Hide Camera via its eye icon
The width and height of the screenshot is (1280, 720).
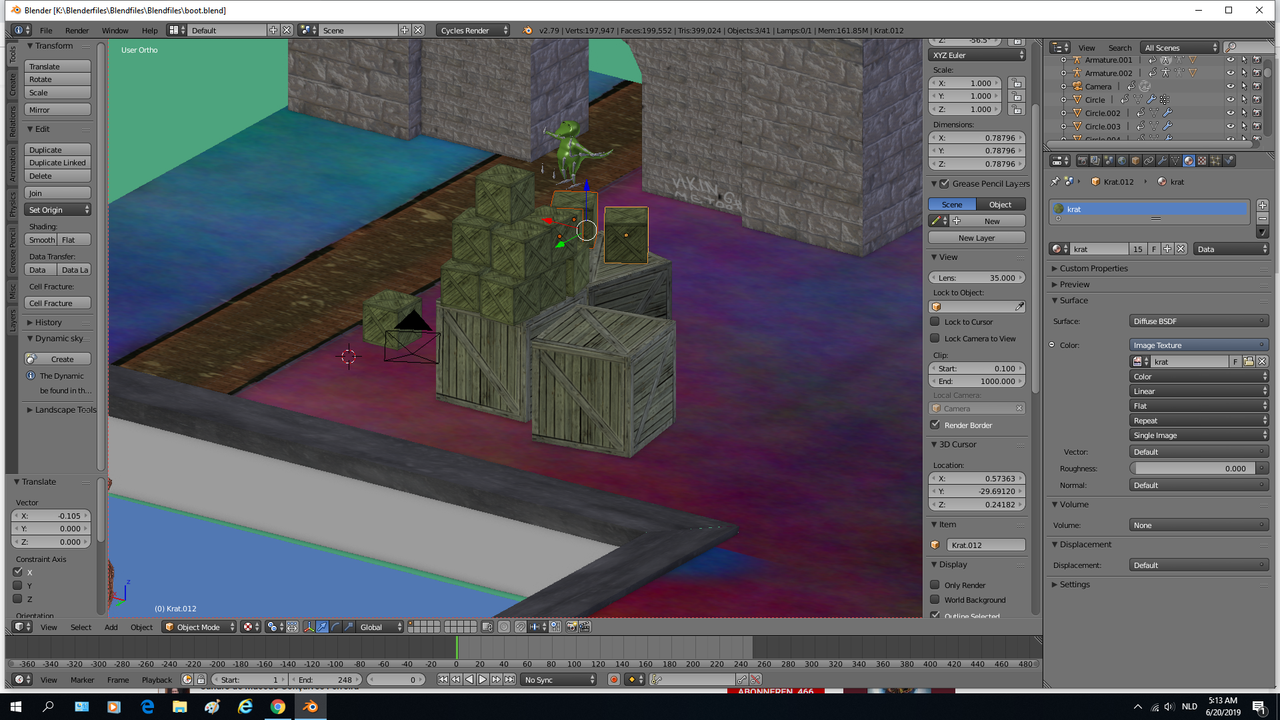[1231, 86]
